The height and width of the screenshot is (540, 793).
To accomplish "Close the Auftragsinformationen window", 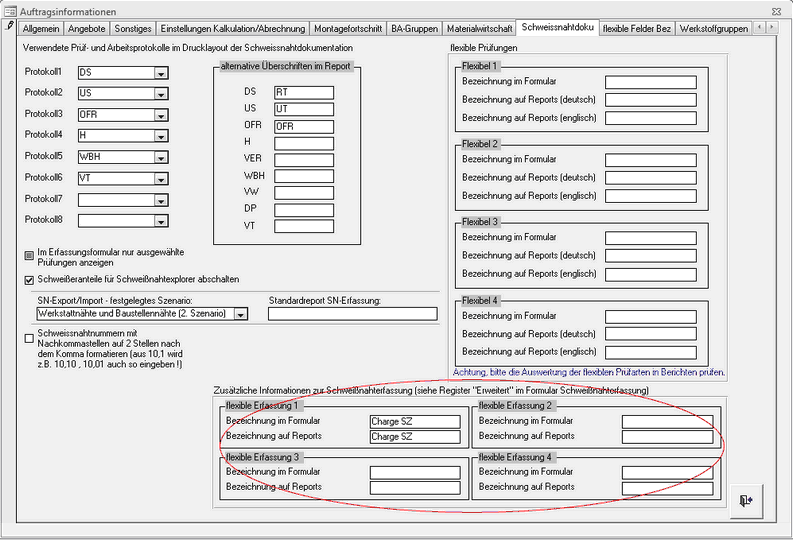I will point(776,8).
